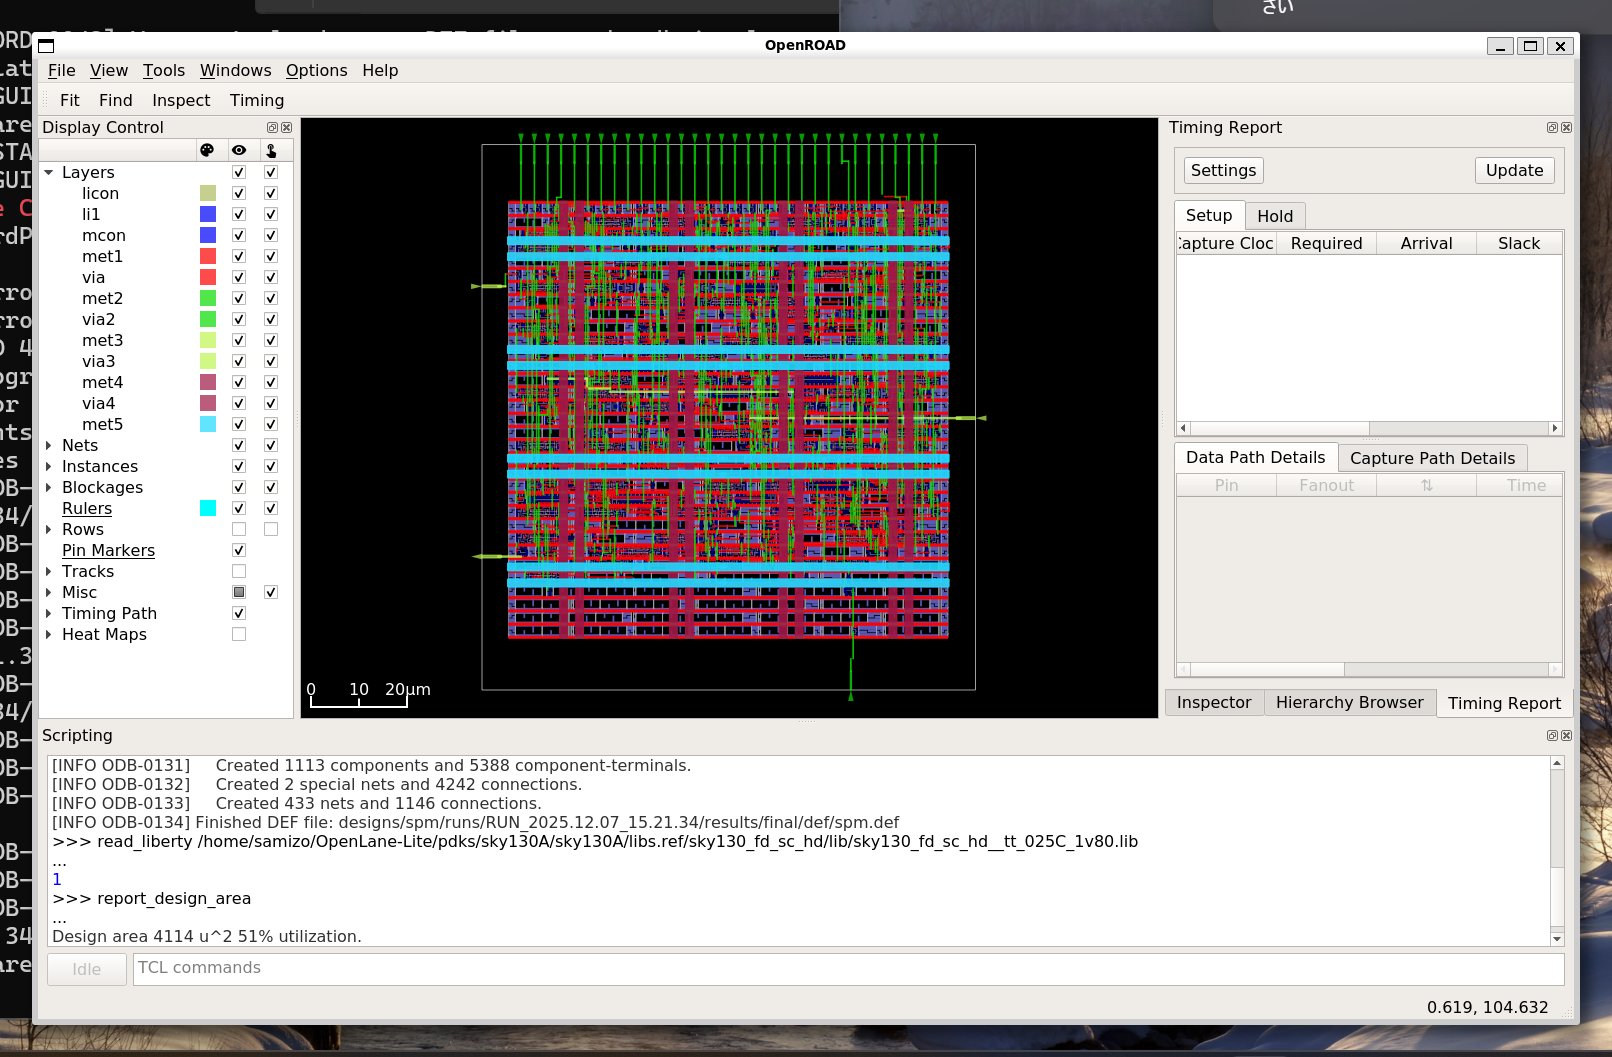Enable the Tracks visibility checkbox
The height and width of the screenshot is (1057, 1612).
coord(239,572)
